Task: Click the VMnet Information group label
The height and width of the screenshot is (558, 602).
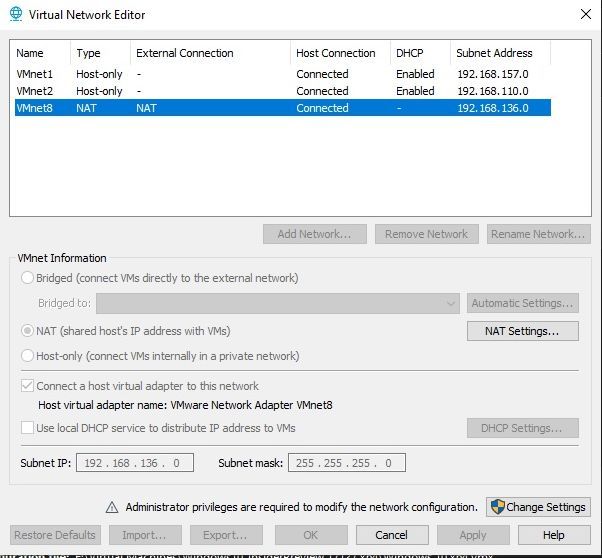Action: click(62, 258)
